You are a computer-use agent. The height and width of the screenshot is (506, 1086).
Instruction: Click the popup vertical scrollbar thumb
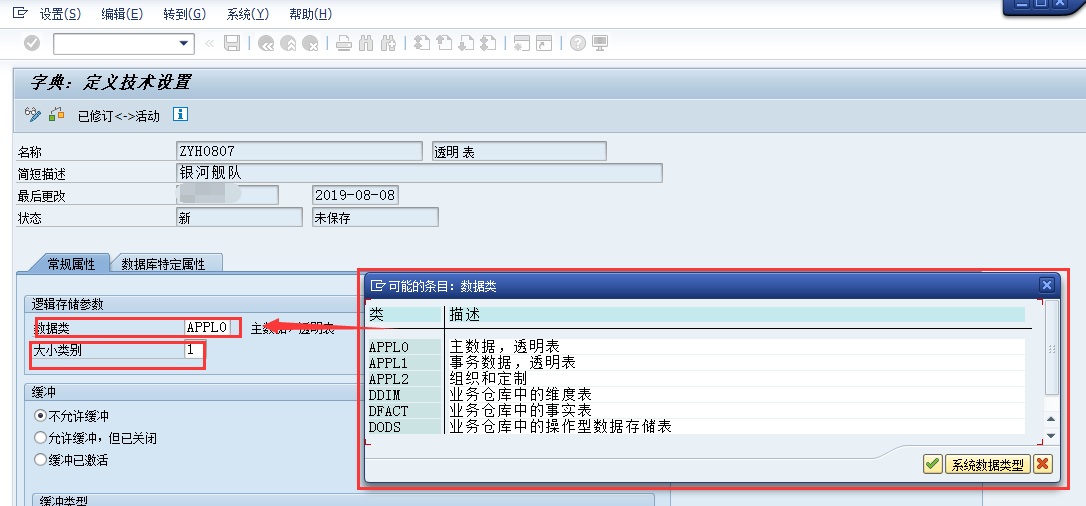[x=1051, y=347]
